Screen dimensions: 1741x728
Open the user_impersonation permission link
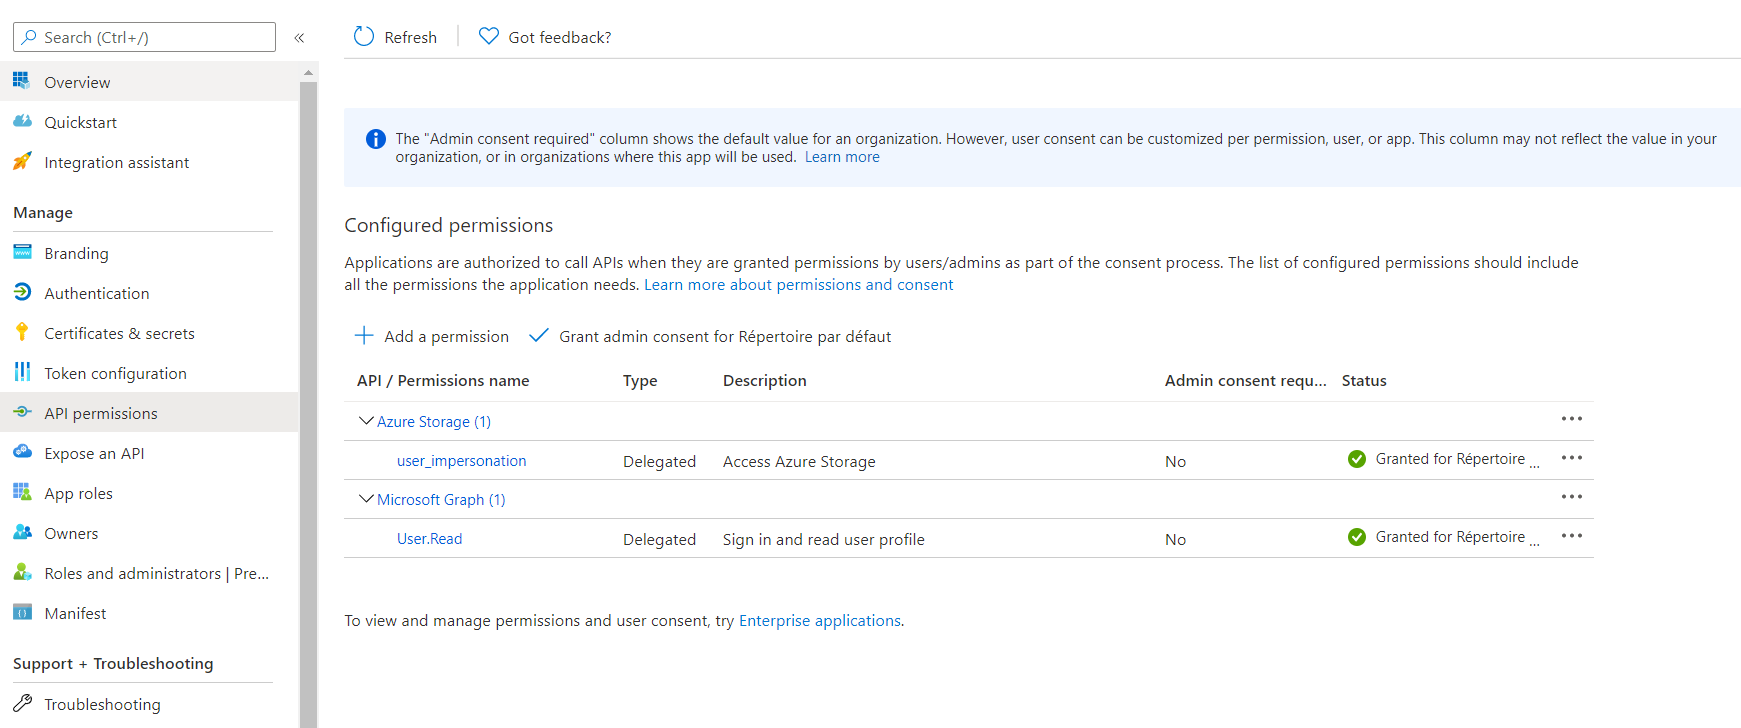[x=461, y=461]
